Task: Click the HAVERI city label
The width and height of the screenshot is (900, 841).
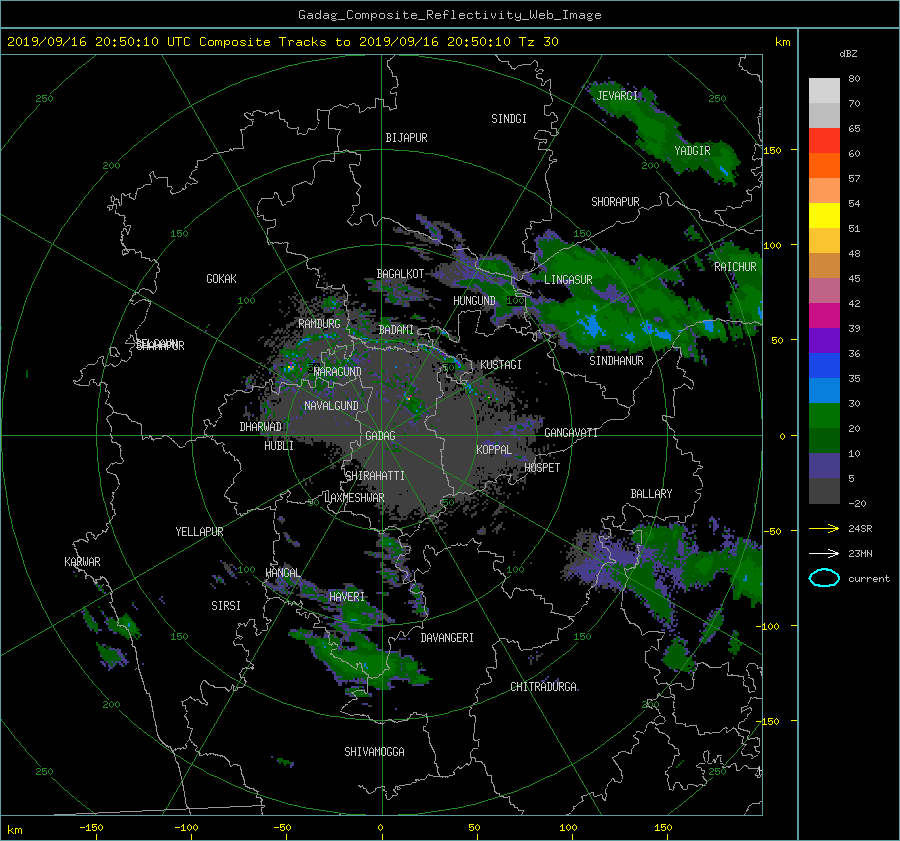Action: 347,597
